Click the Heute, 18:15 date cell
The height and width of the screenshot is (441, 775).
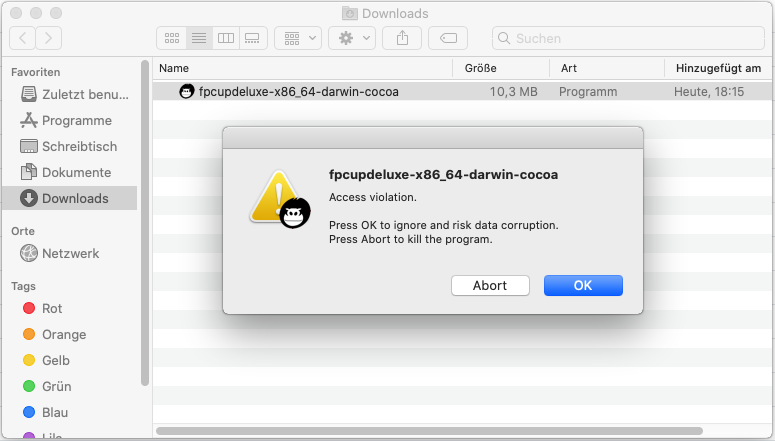[x=709, y=92]
